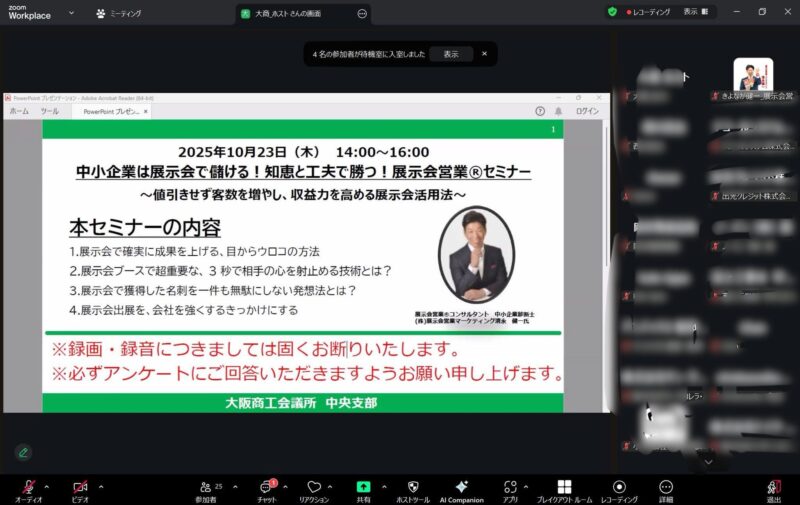Image resolution: width=800 pixels, height=505 pixels.
Task: Expand the video options arrow next to ビデオ
Action: point(100,486)
